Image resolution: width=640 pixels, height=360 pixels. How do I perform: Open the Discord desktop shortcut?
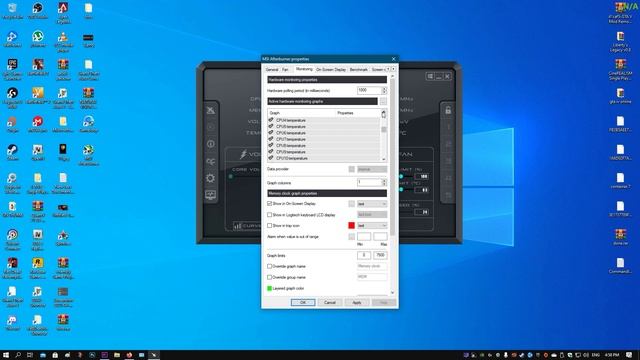[x=12, y=322]
